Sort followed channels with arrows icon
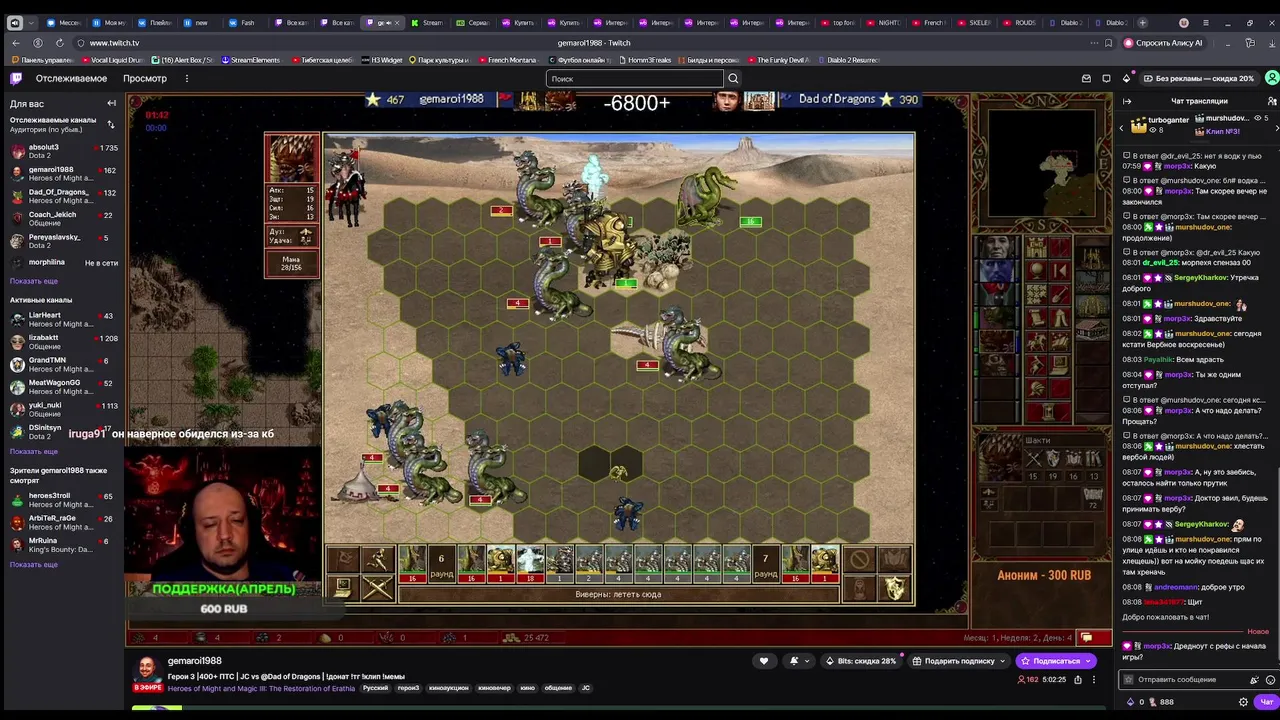The height and width of the screenshot is (720, 1280). [x=111, y=124]
